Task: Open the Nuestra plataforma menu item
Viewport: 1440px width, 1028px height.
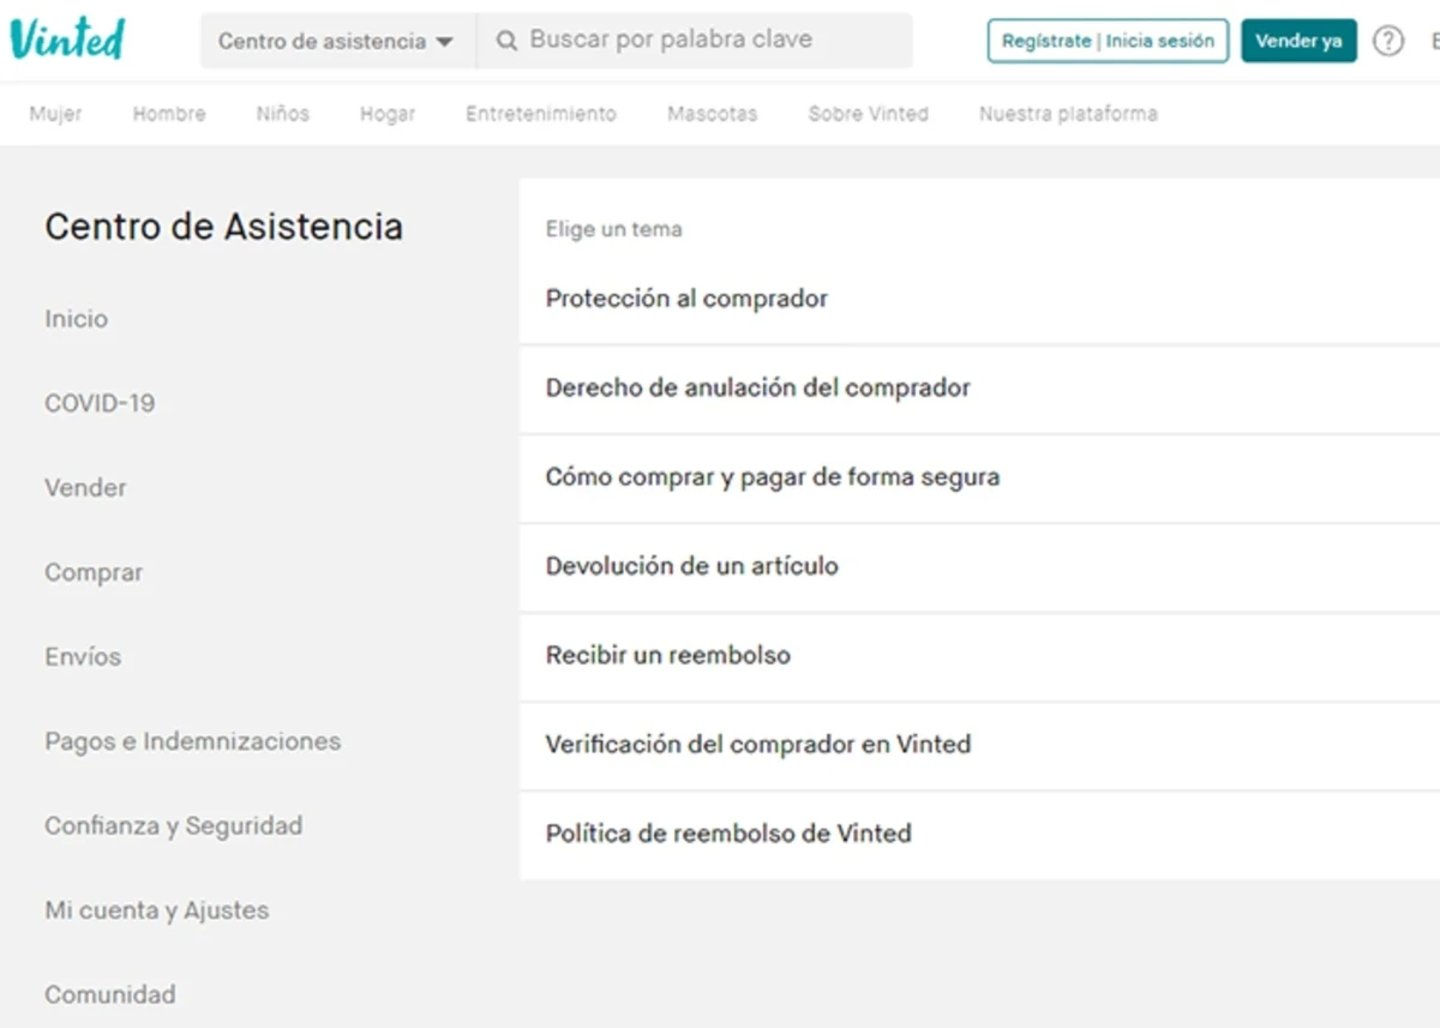Action: 1068,114
